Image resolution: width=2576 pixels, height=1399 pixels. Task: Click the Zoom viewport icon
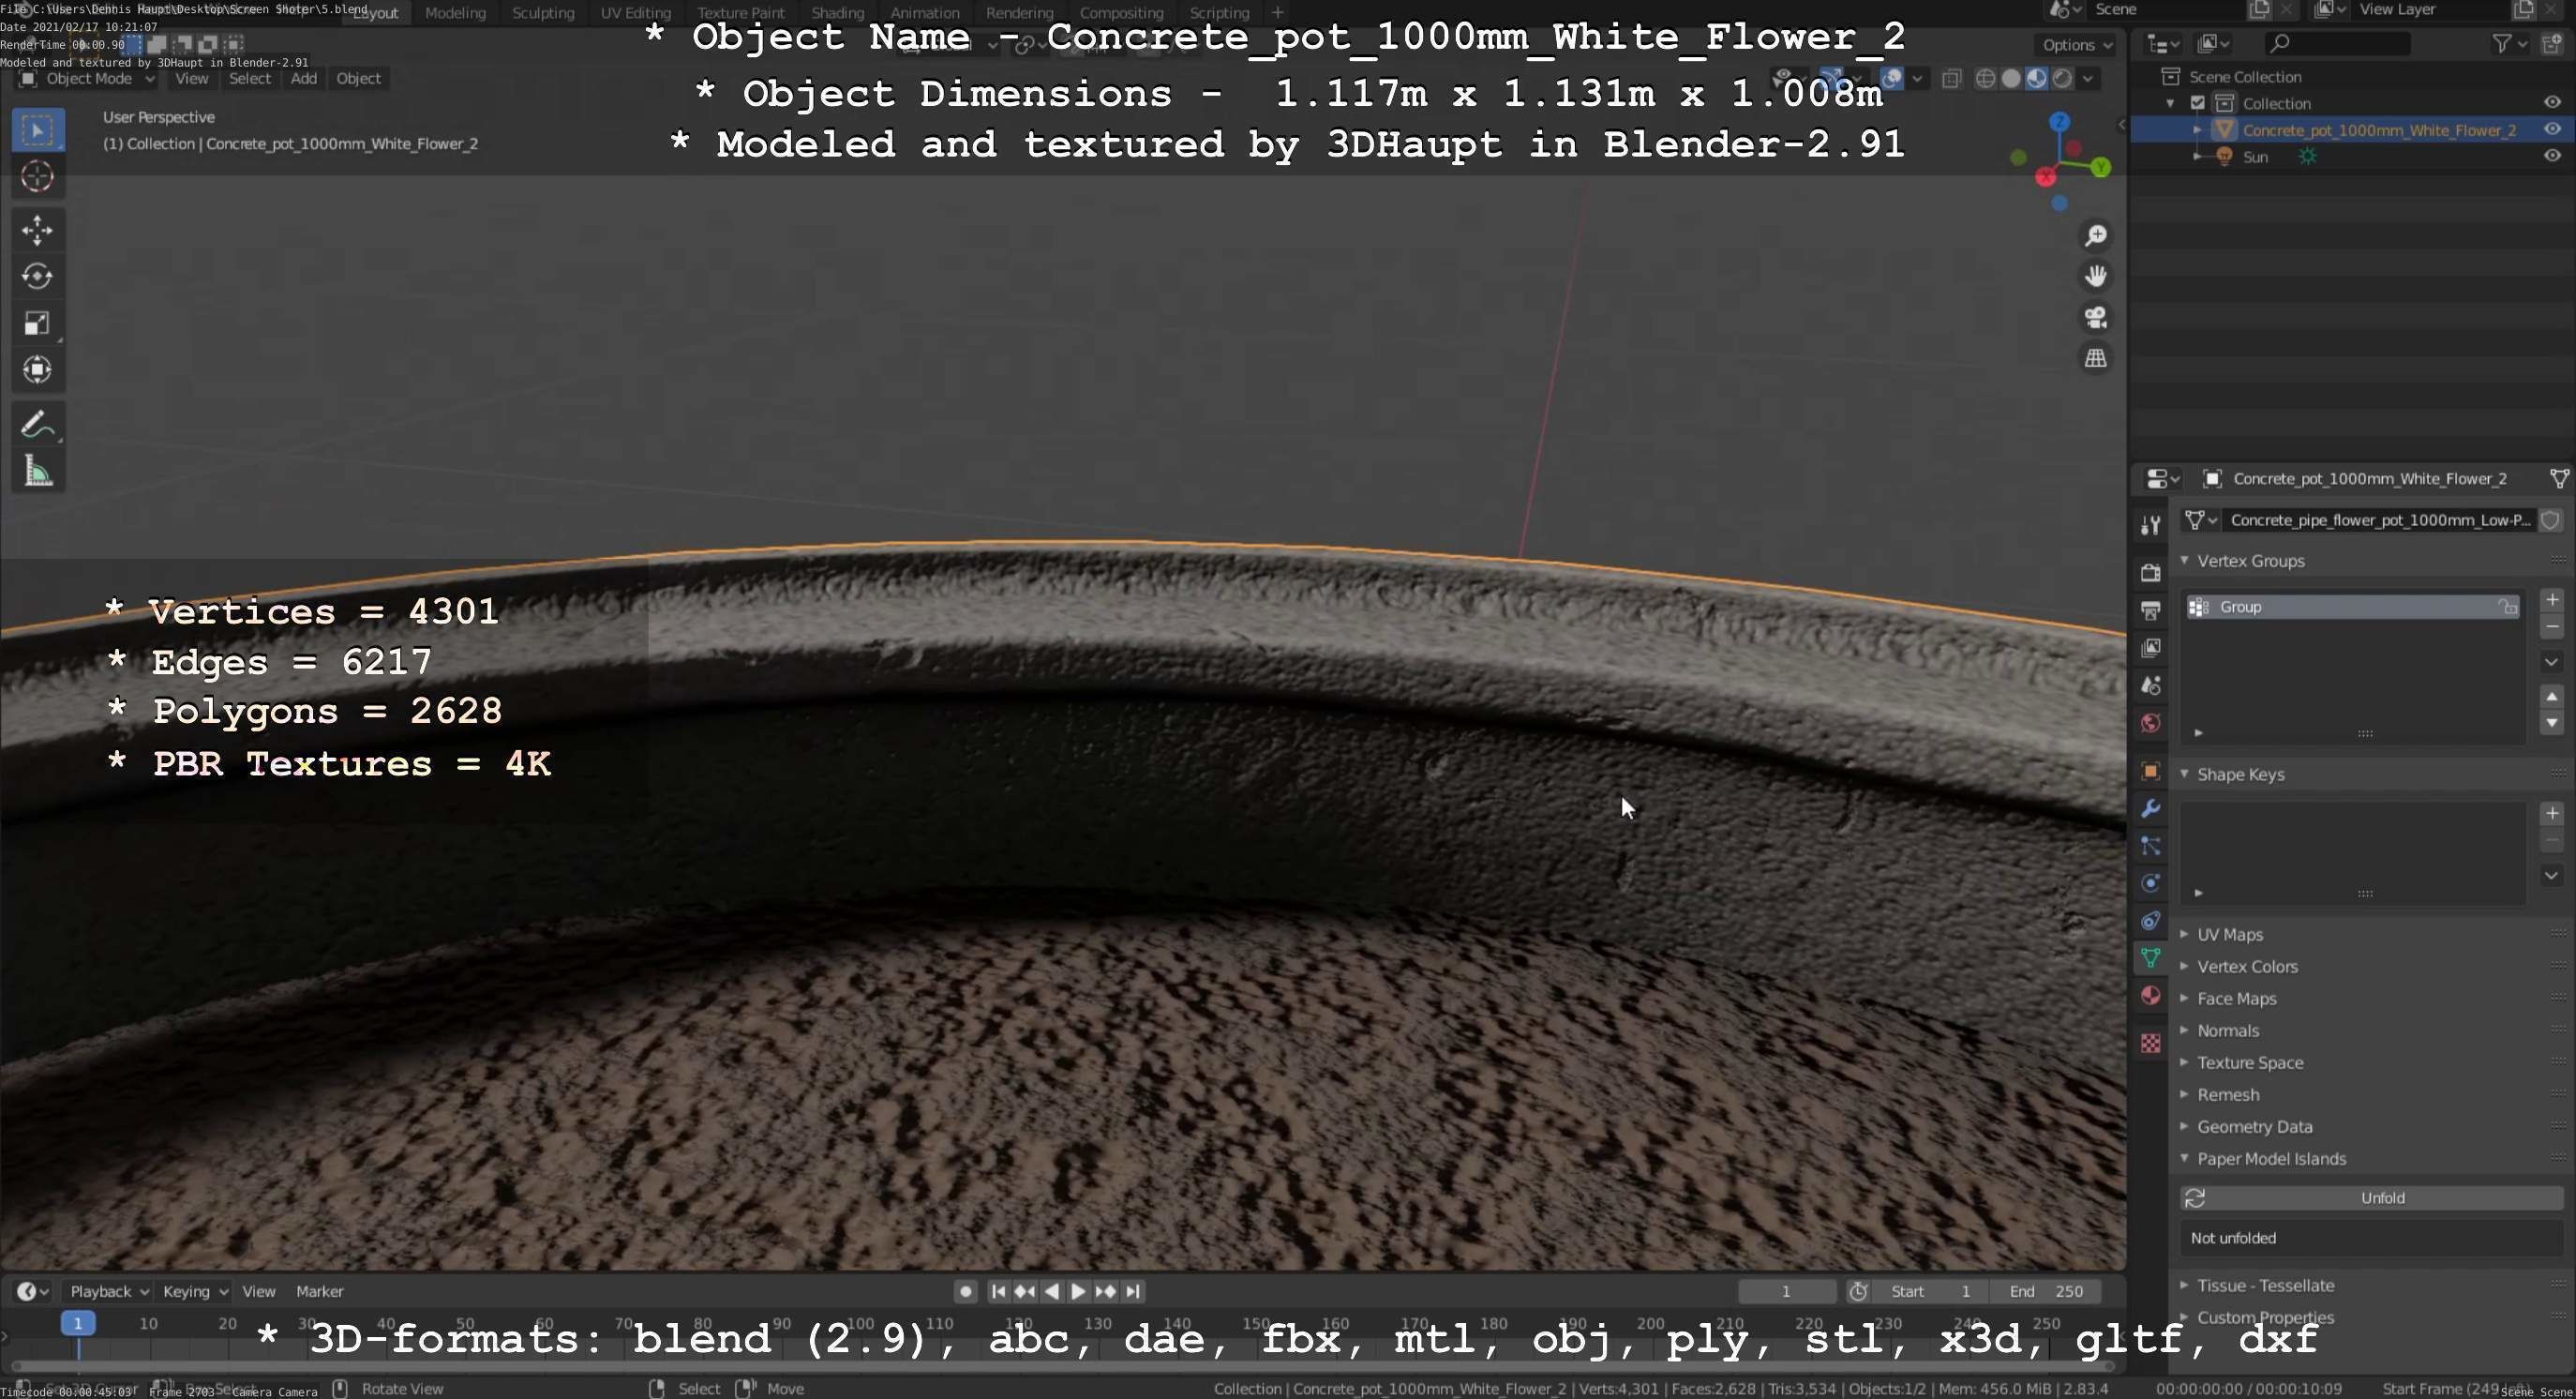click(2095, 236)
